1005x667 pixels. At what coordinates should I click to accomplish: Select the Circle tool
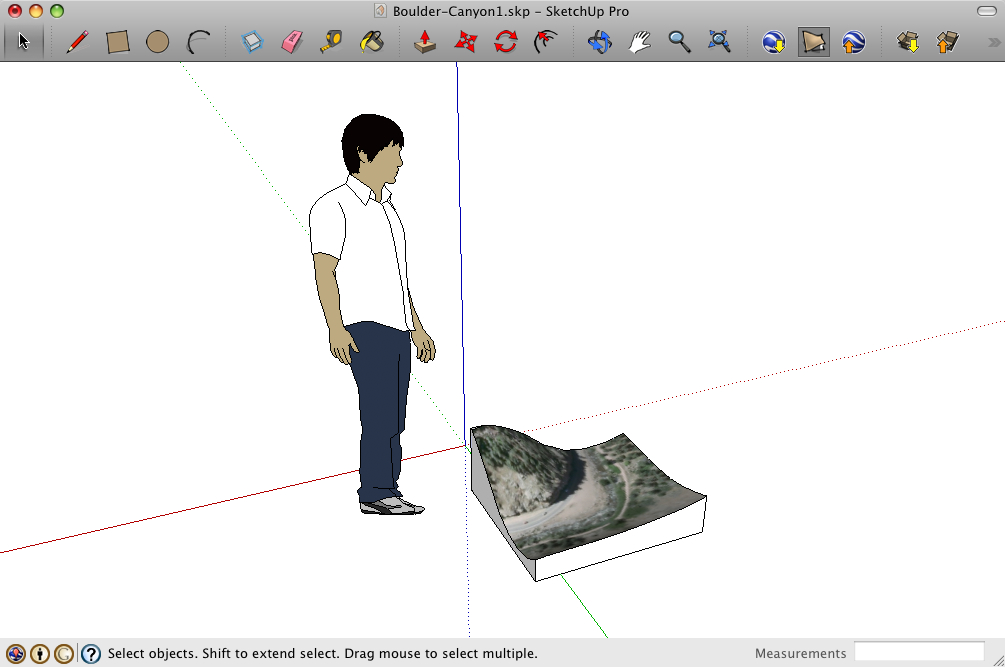(x=158, y=42)
